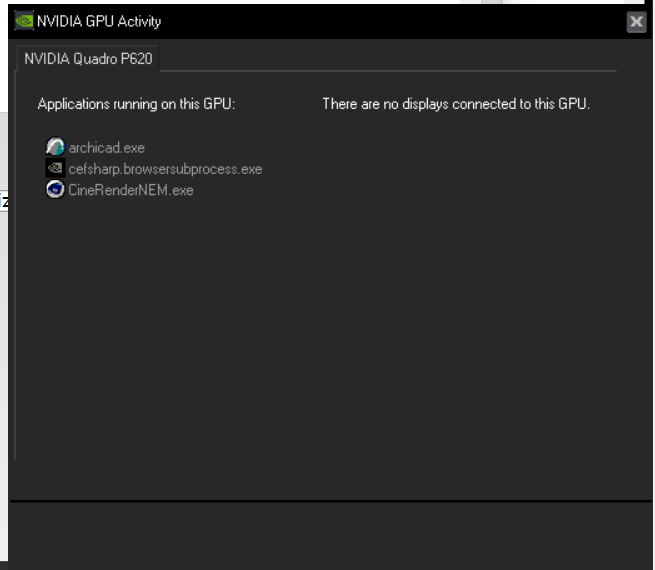
Task: Click empty panel area beneath the no-displays message
Action: pos(456,300)
